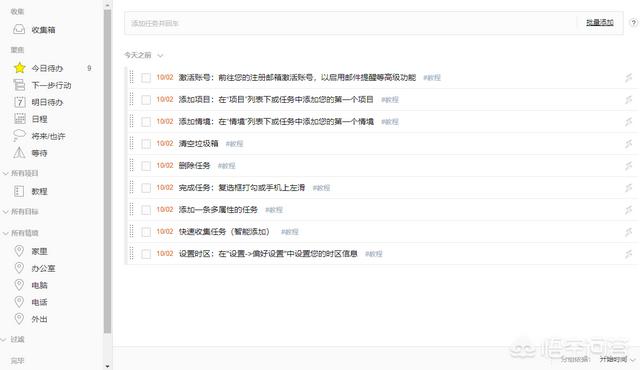Open 今日待办 view in sidebar
The image size is (640, 370).
(x=47, y=68)
